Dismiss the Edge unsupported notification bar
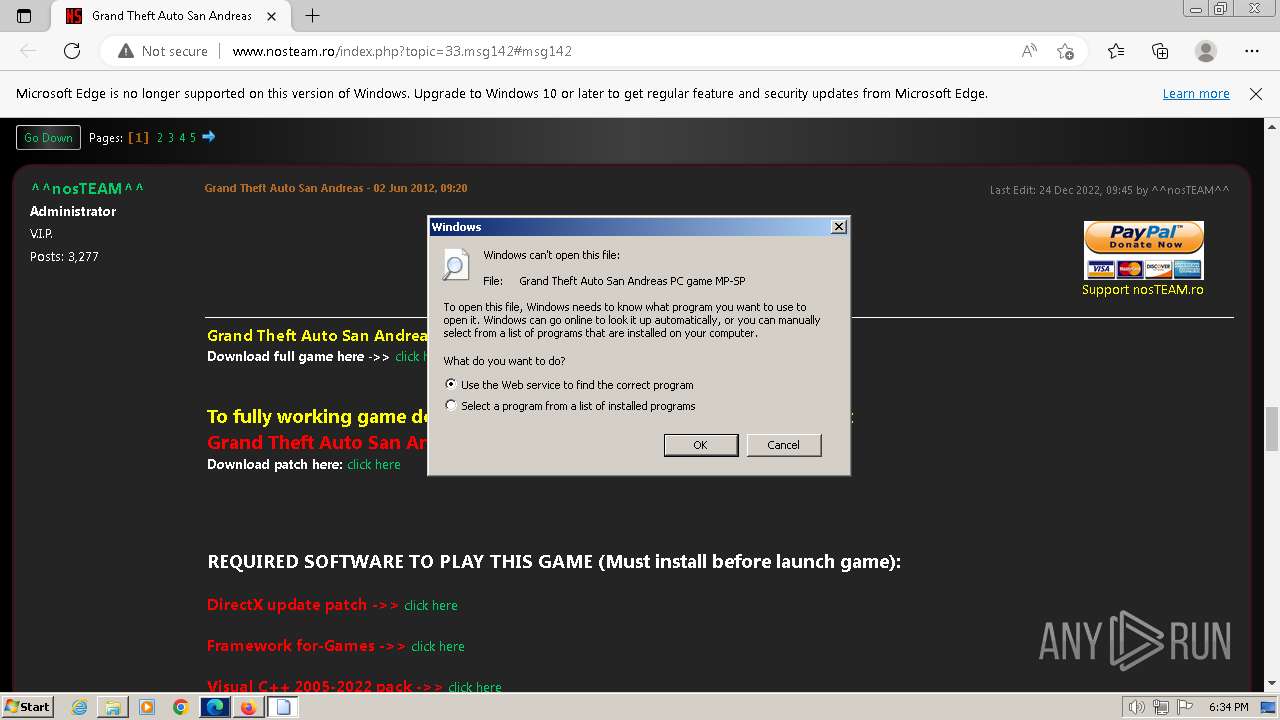The image size is (1280, 720). coord(1256,93)
